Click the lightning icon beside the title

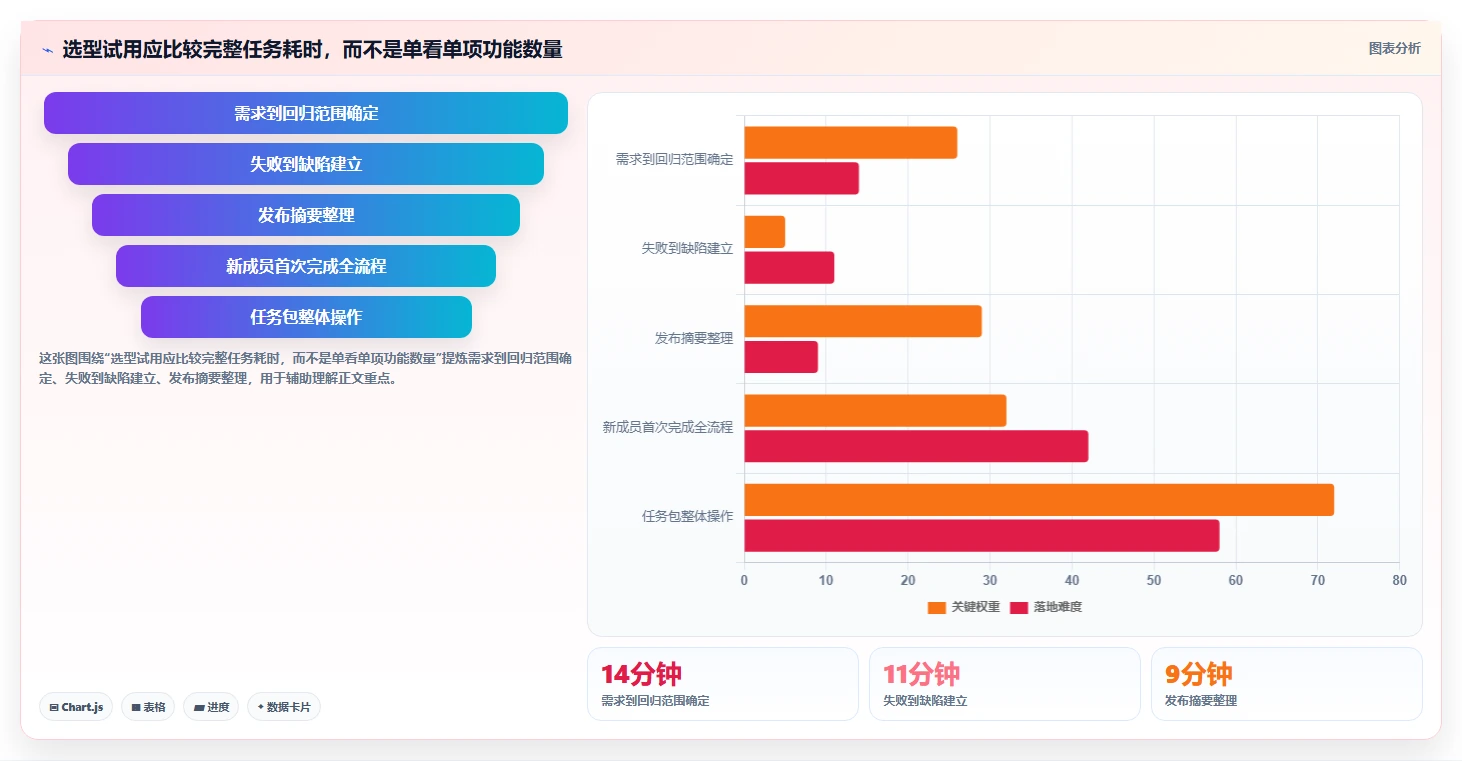pos(47,49)
